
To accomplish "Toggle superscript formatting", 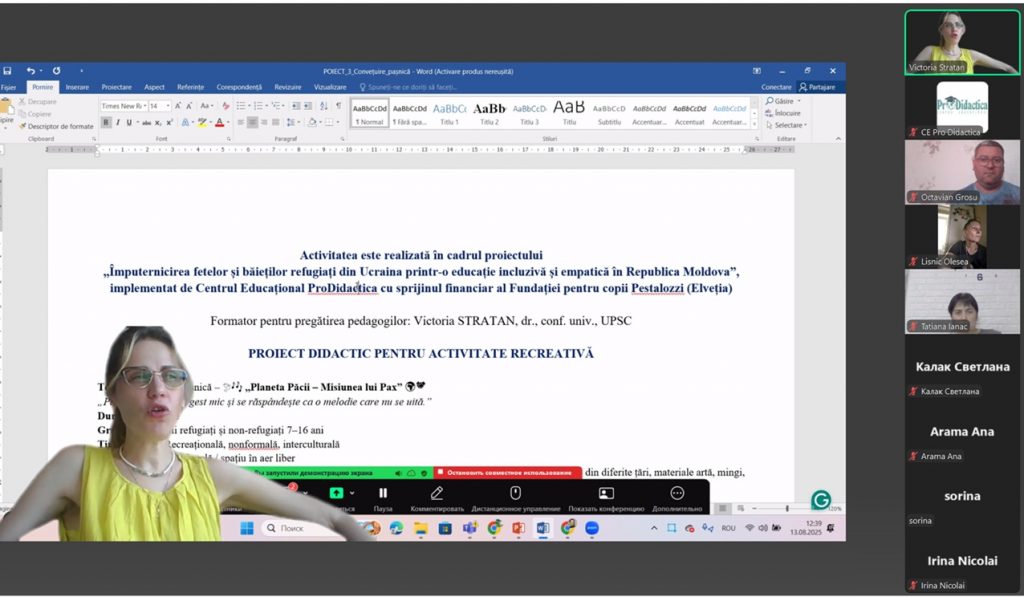I will [x=169, y=122].
